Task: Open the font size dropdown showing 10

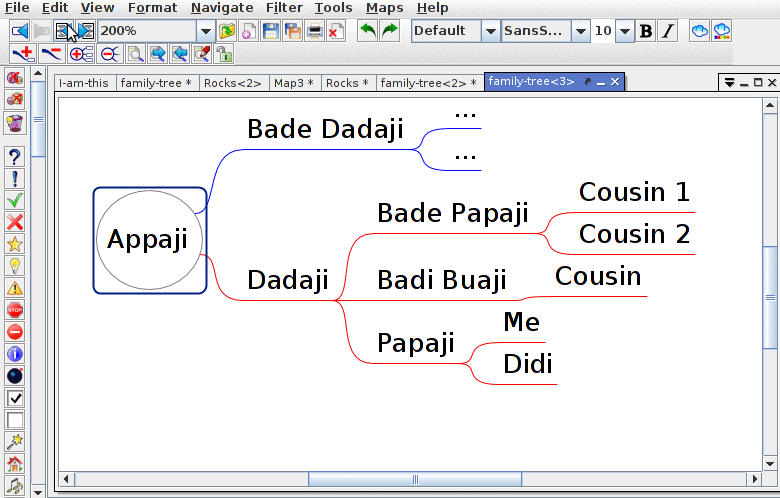Action: coord(625,31)
